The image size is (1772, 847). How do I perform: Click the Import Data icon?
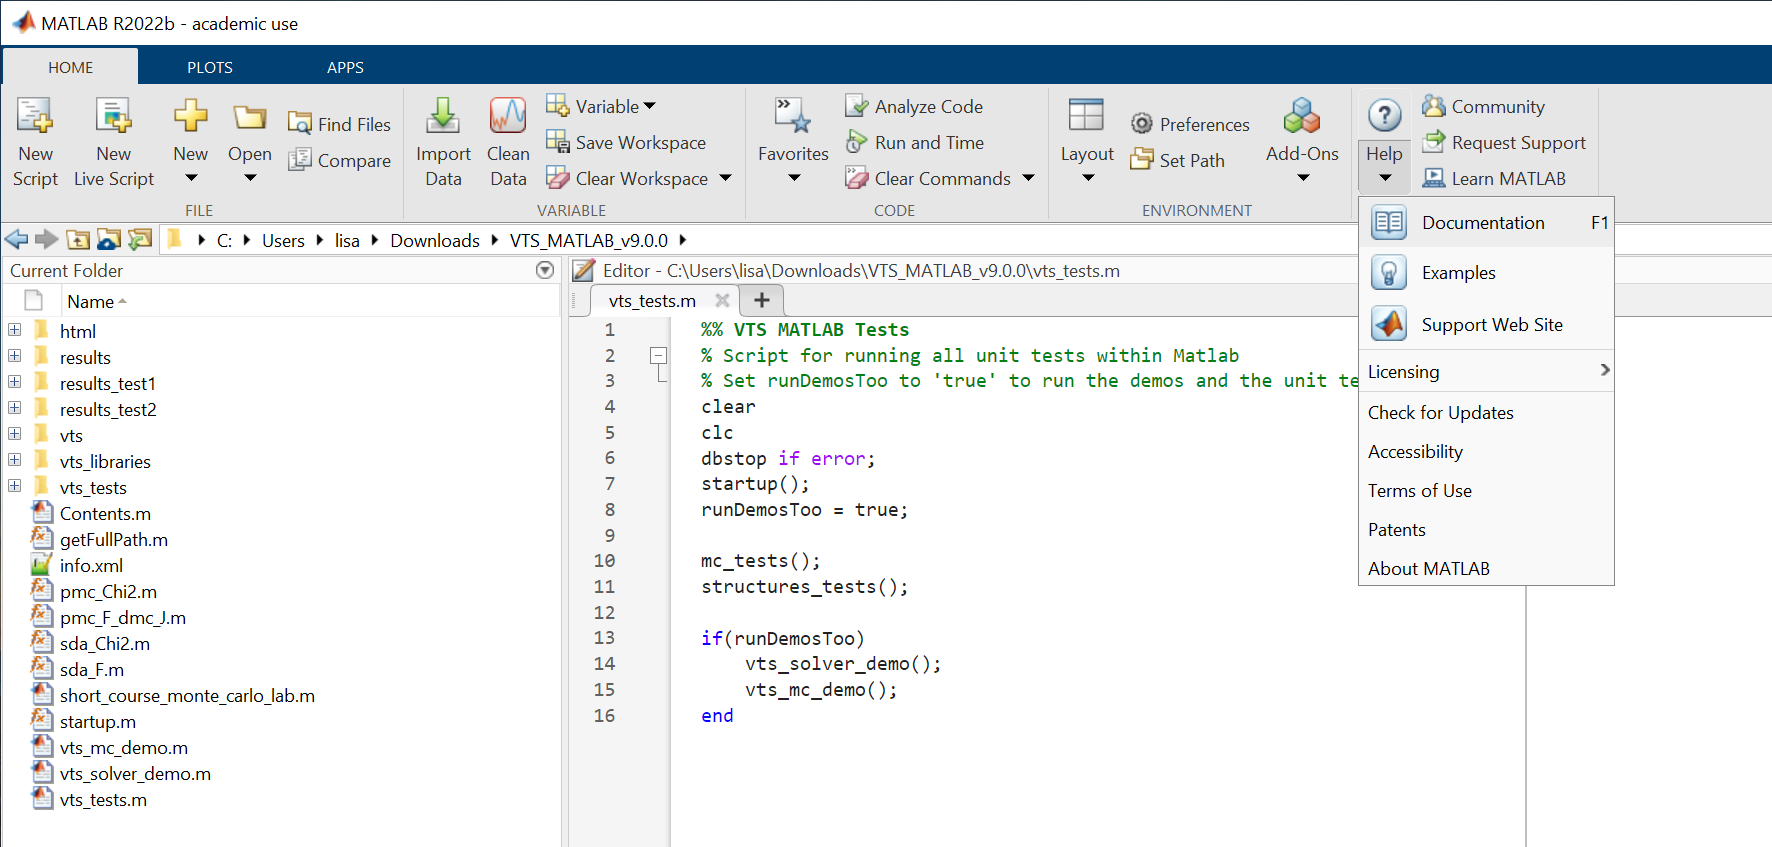[443, 117]
